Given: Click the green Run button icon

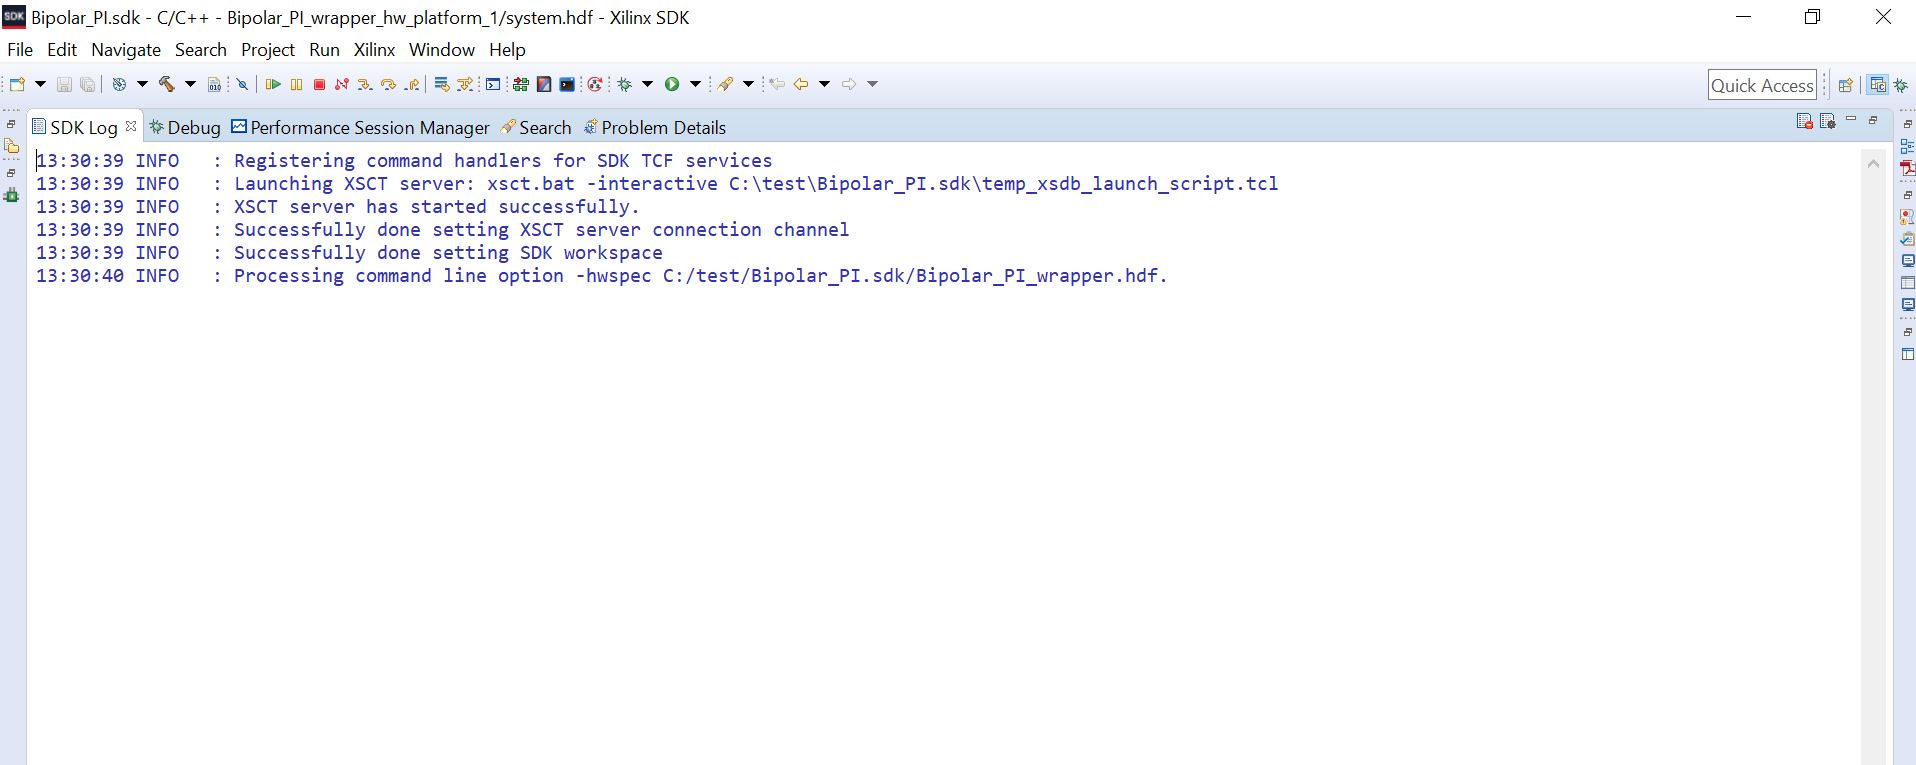Looking at the screenshot, I should (x=672, y=85).
